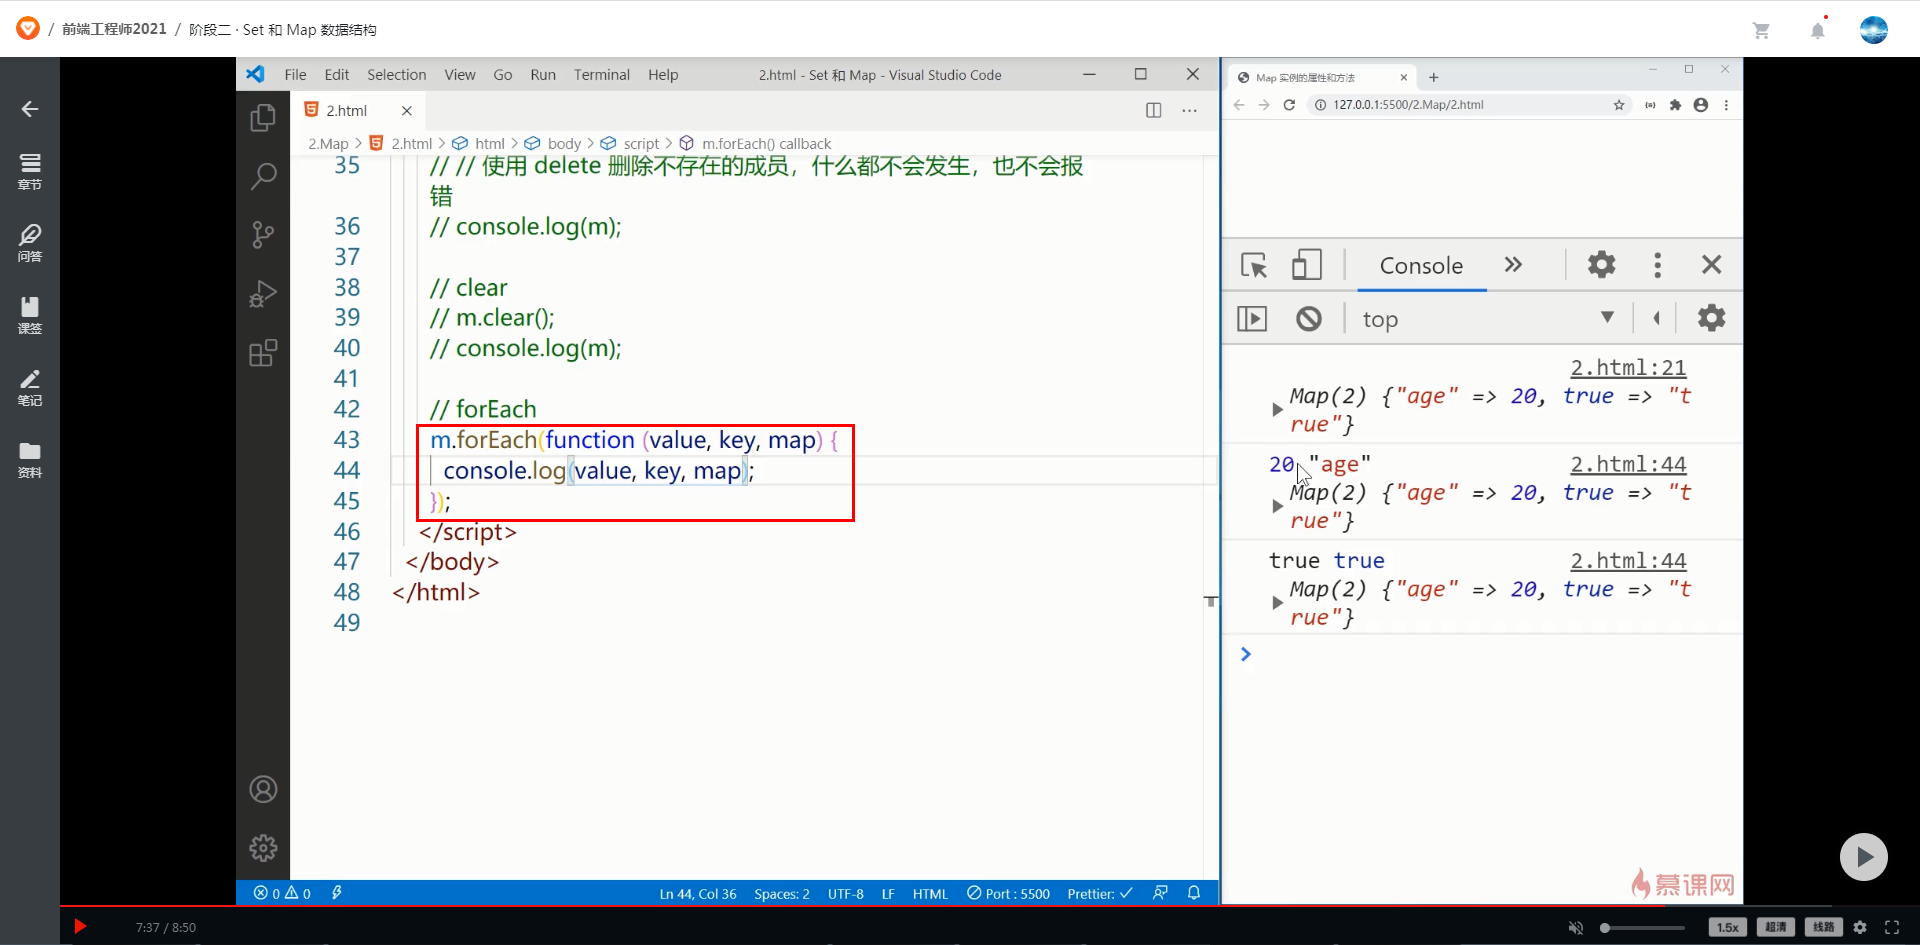Go back with the course sidebar arrow
Viewport: 1920px width, 945px height.
(30, 108)
